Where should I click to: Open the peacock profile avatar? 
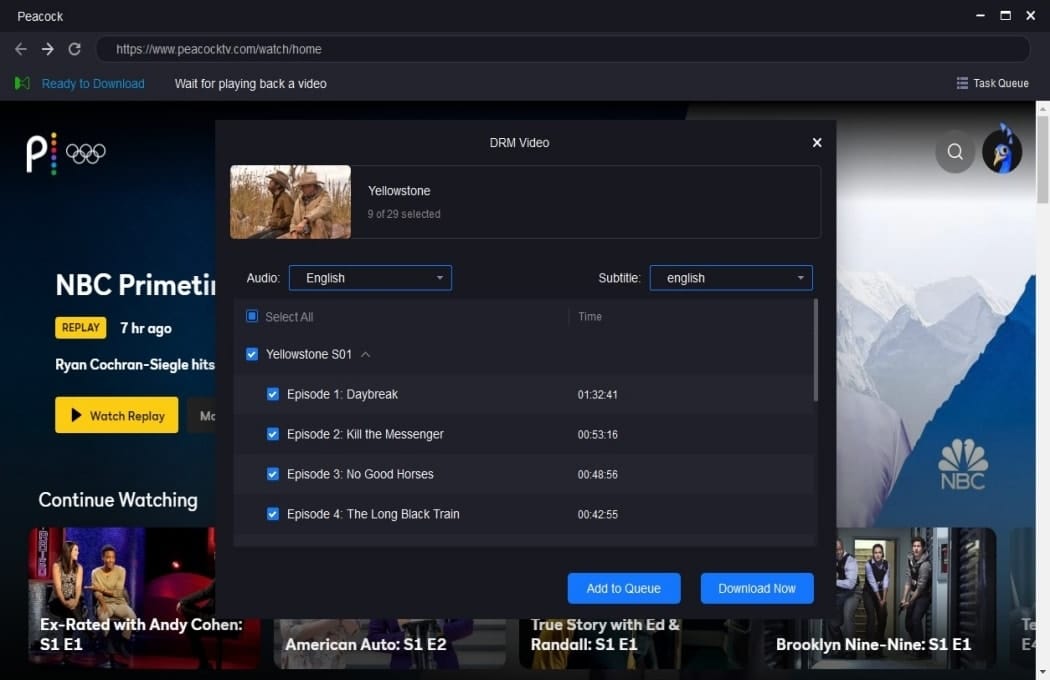(1002, 150)
